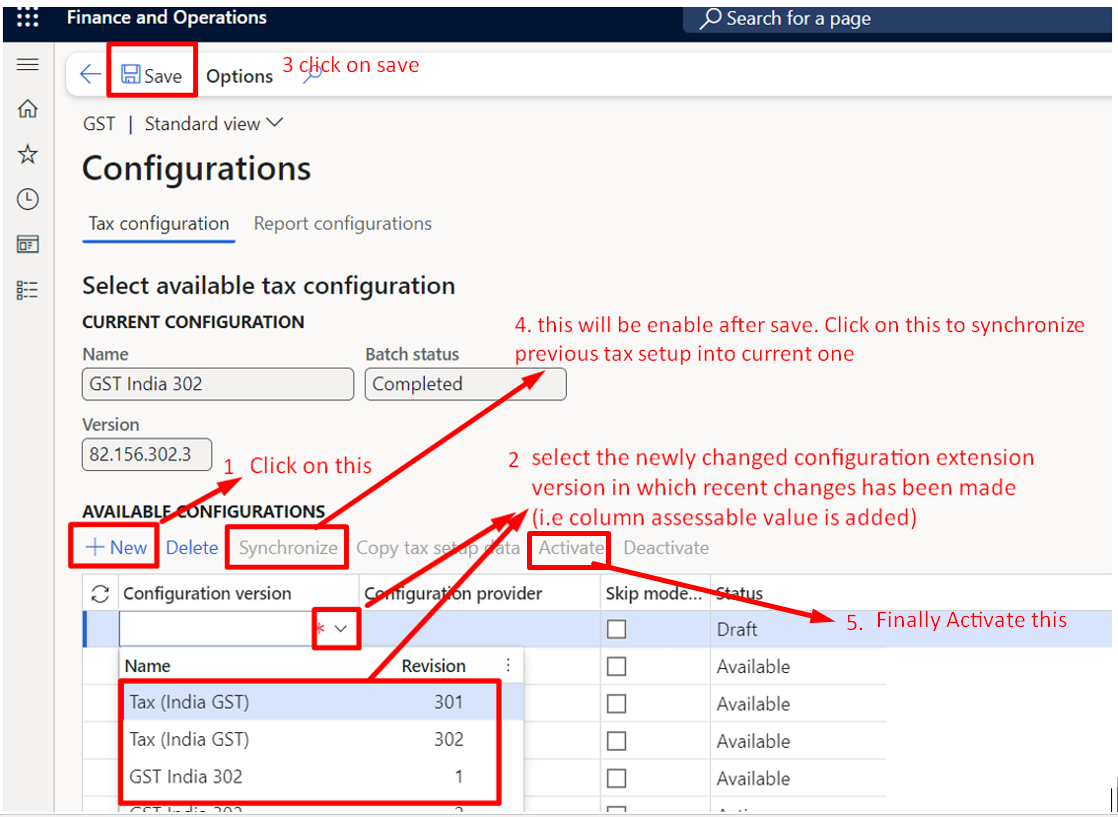Sort by Configuration provider column header
The height and width of the screenshot is (817, 1118).
453,593
